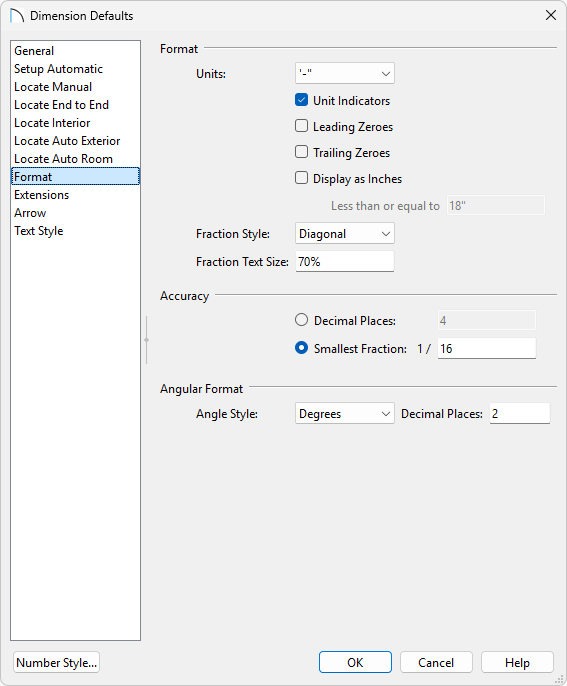Click the Dimension Defaults title icon
This screenshot has height=686, width=567.
tap(17, 15)
